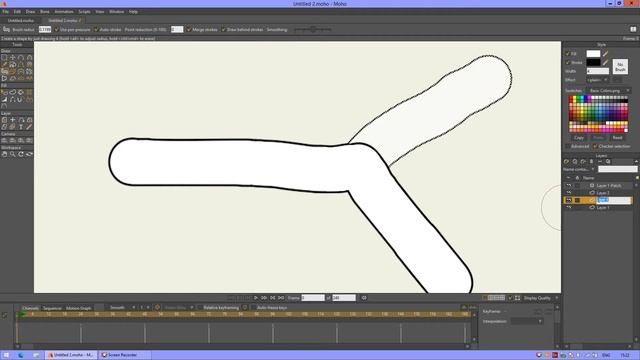The image size is (640, 360).
Task: Select the Pan Workspace hand tool
Action: click(x=4, y=154)
